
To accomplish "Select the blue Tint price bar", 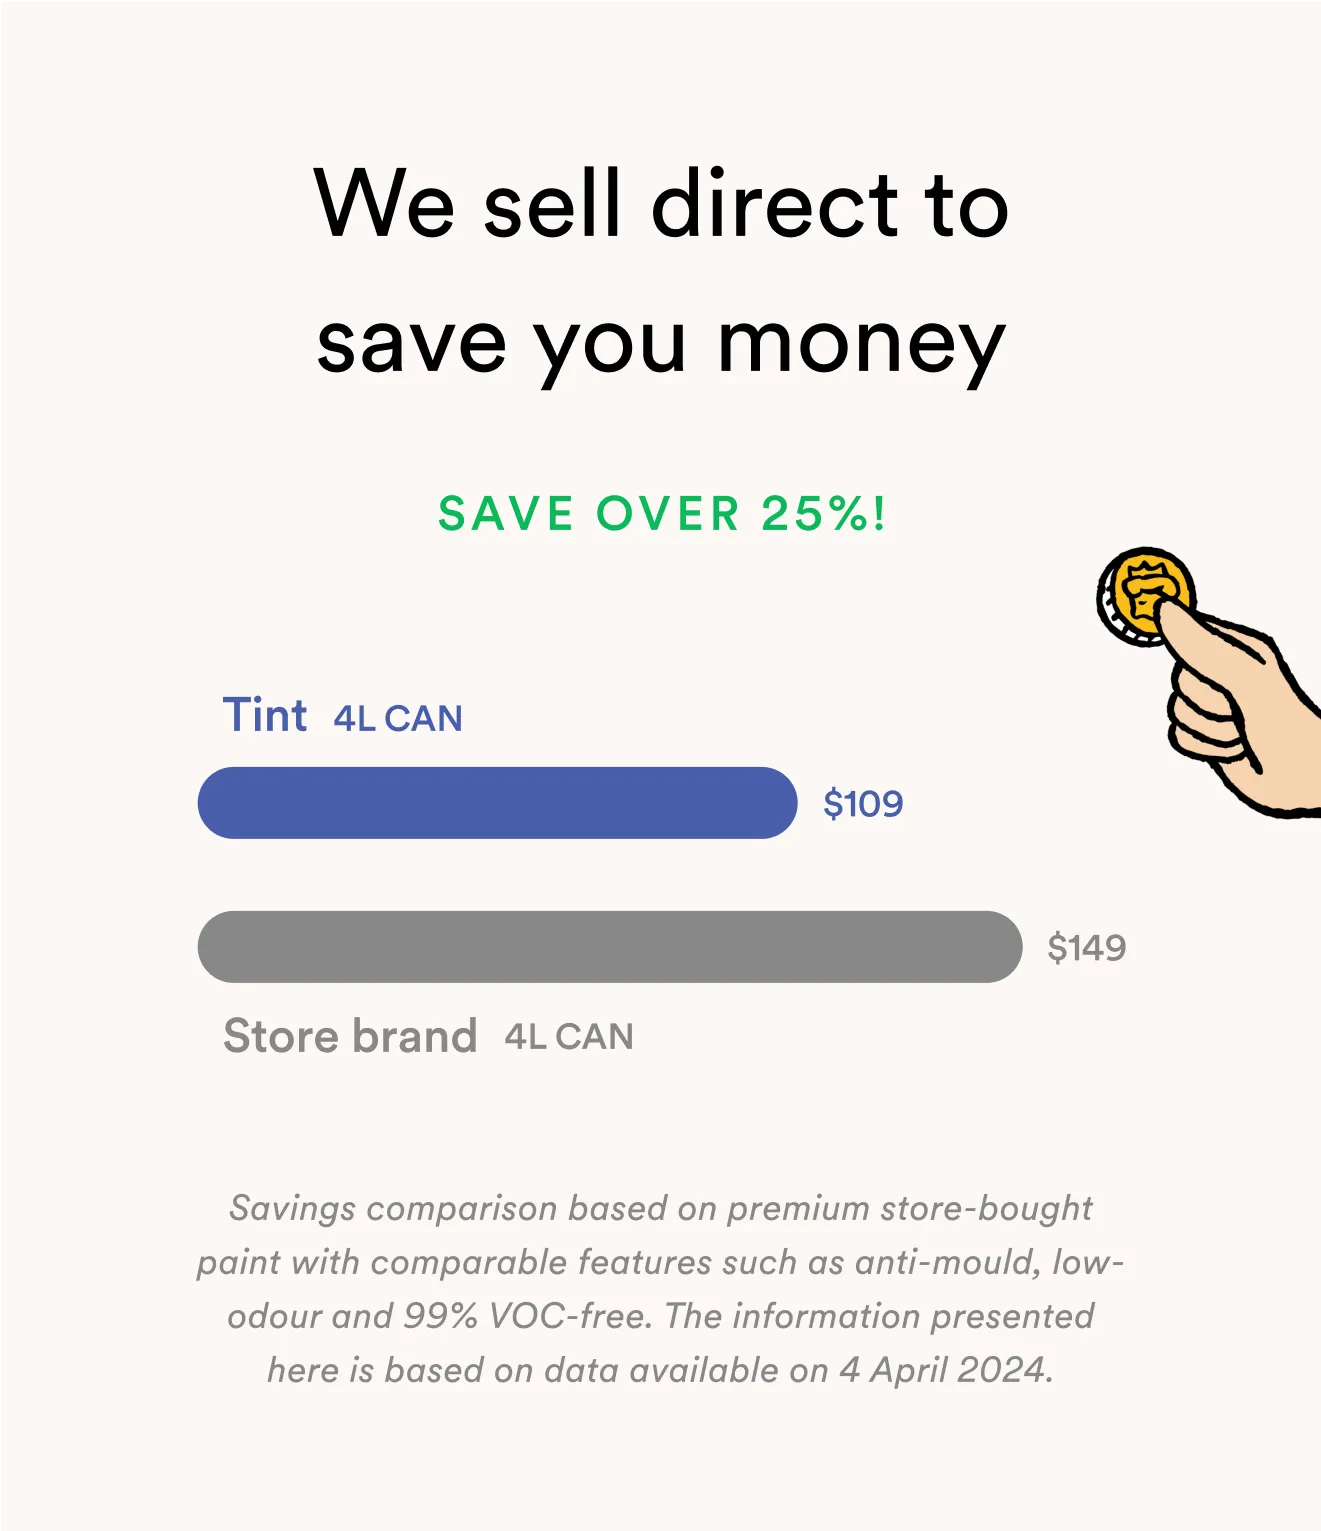I will coord(497,803).
